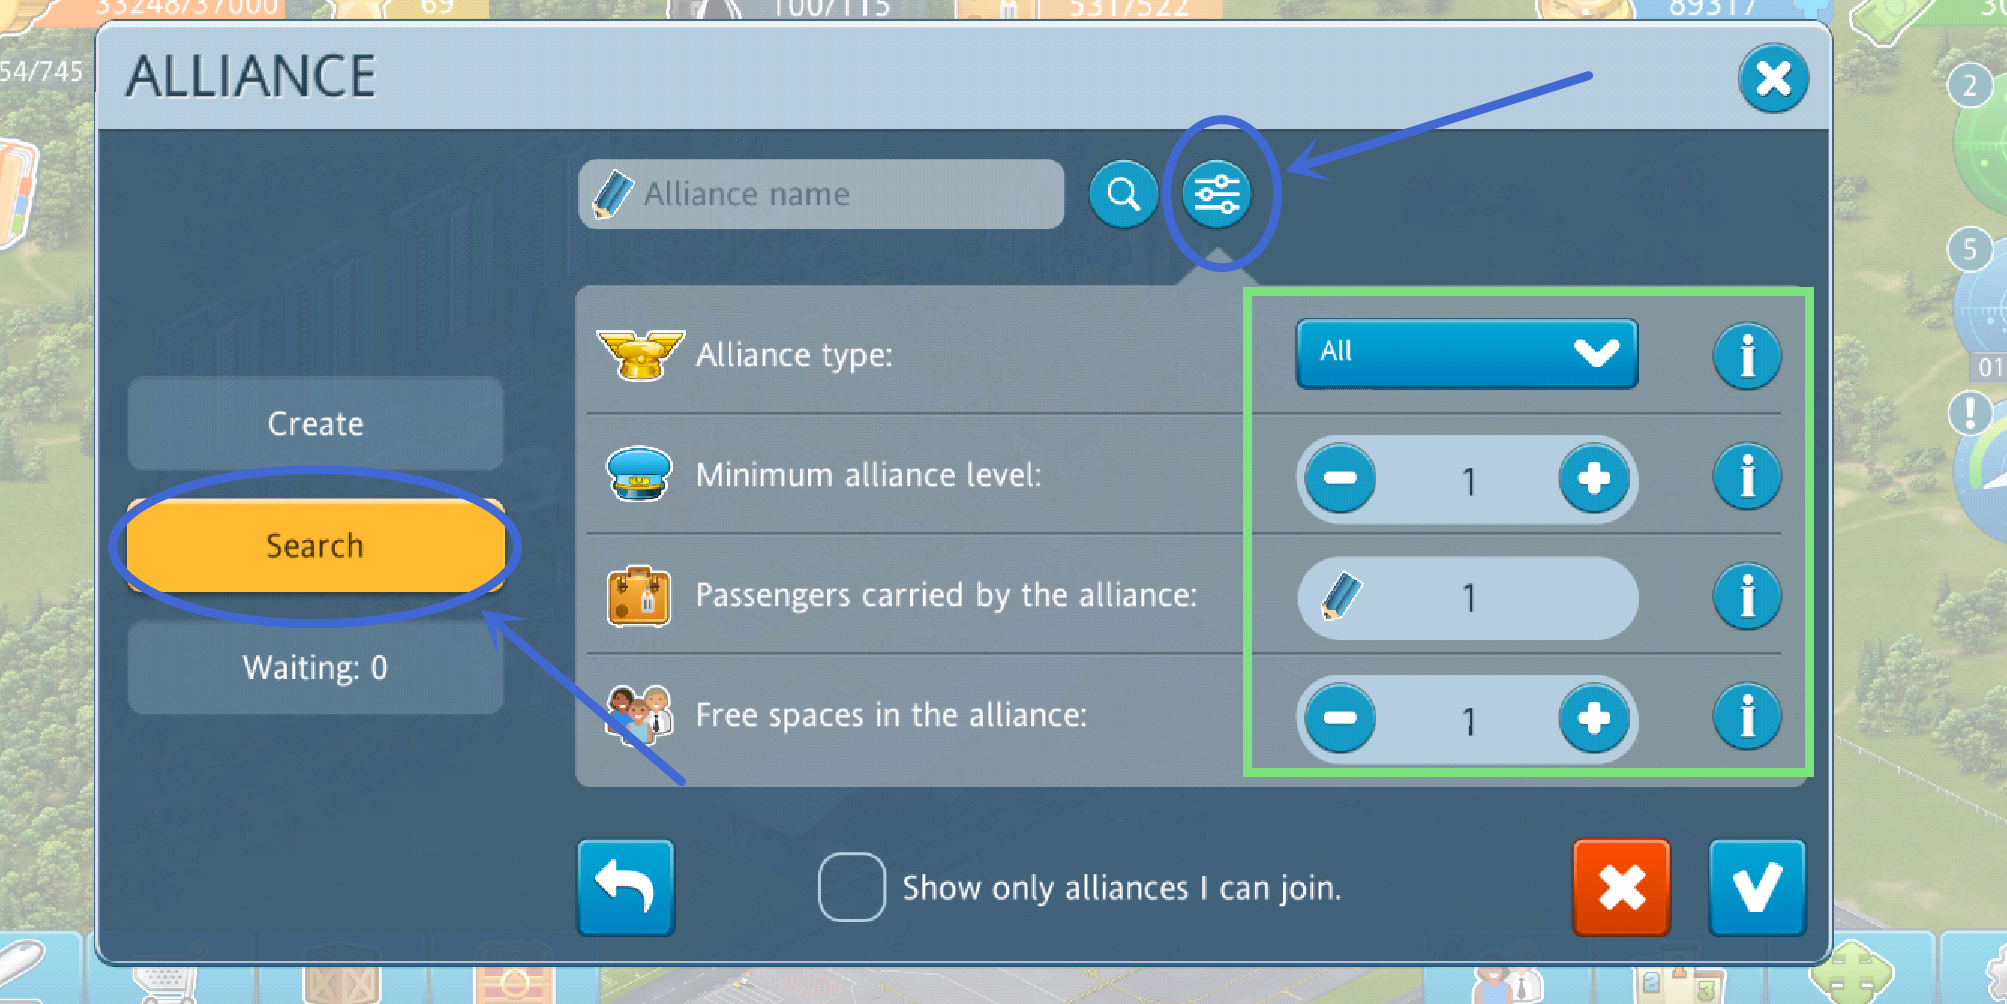Decrease free spaces in the alliance

[x=1340, y=718]
